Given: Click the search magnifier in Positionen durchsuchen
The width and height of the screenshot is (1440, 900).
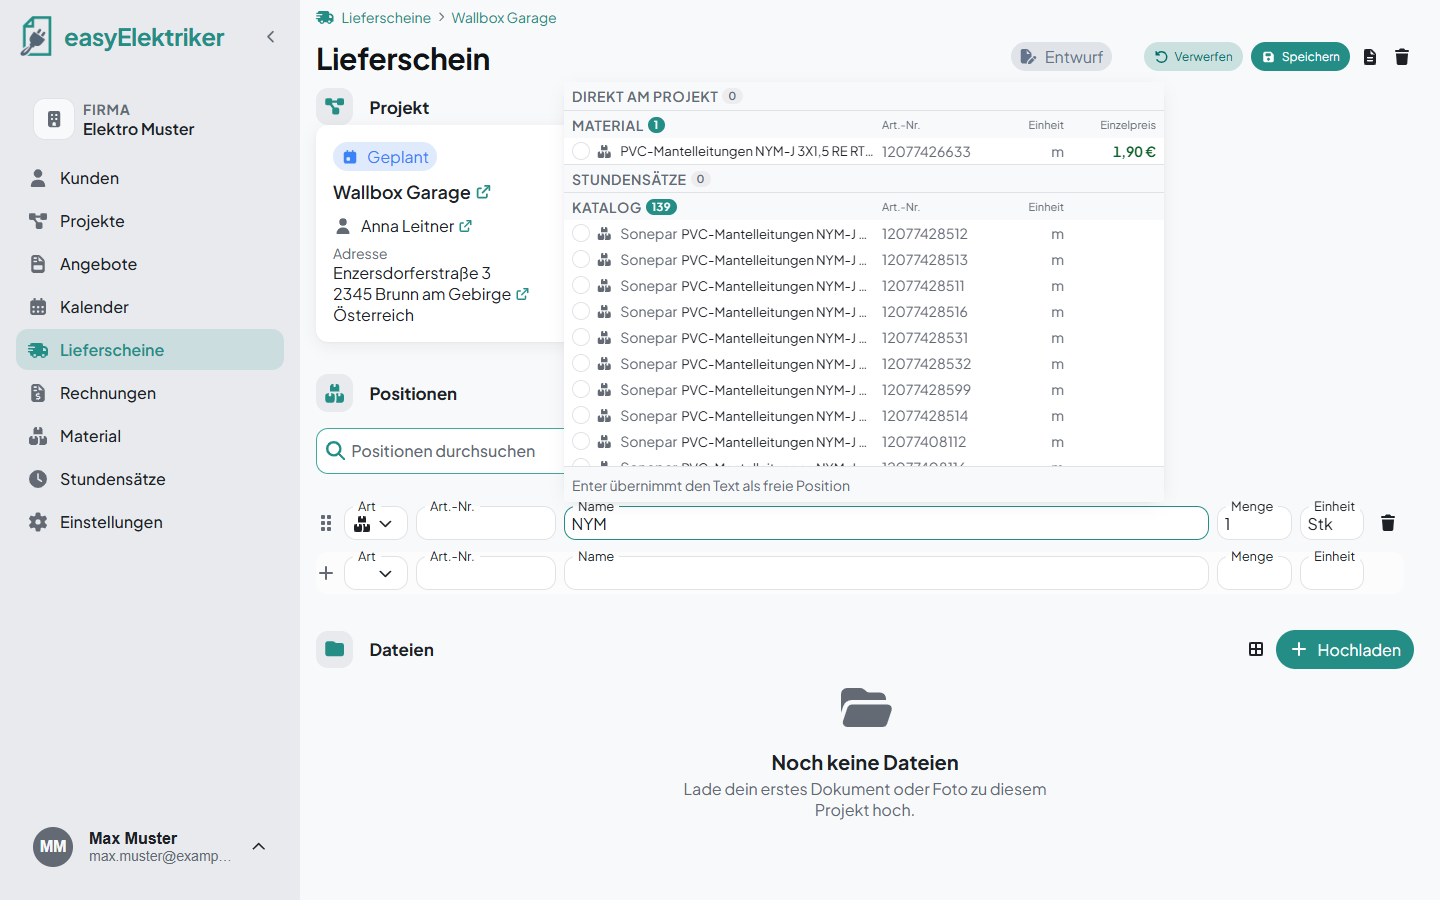Looking at the screenshot, I should pos(335,451).
